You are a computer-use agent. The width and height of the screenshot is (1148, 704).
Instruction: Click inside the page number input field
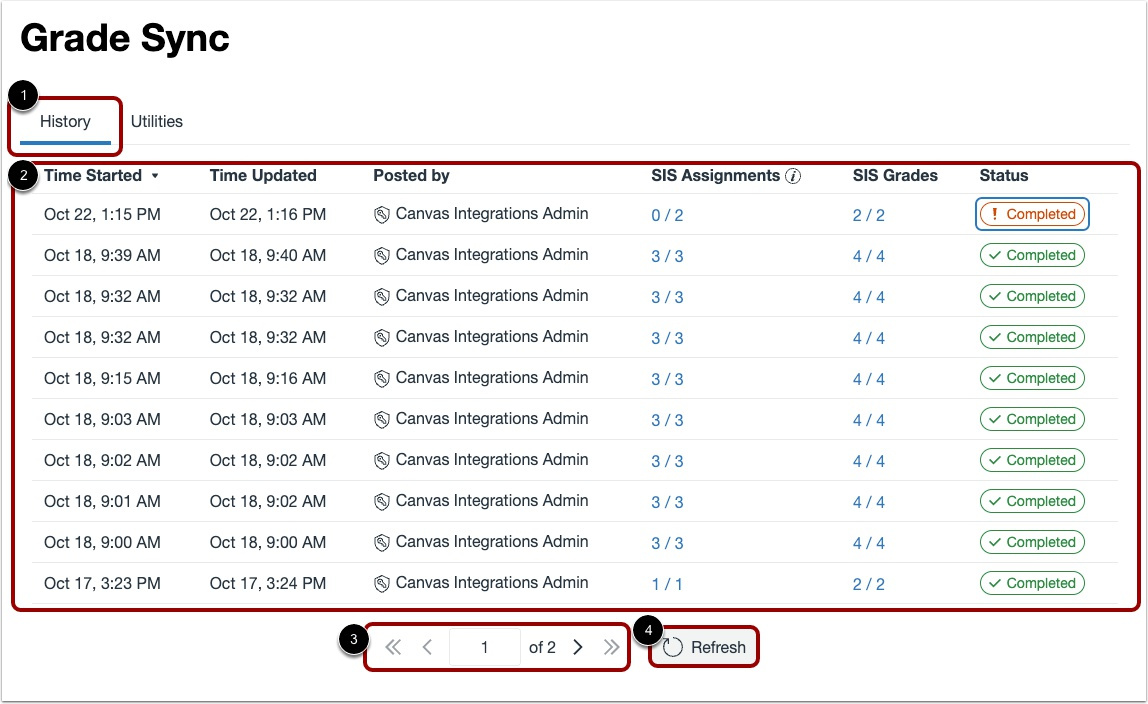[x=484, y=647]
